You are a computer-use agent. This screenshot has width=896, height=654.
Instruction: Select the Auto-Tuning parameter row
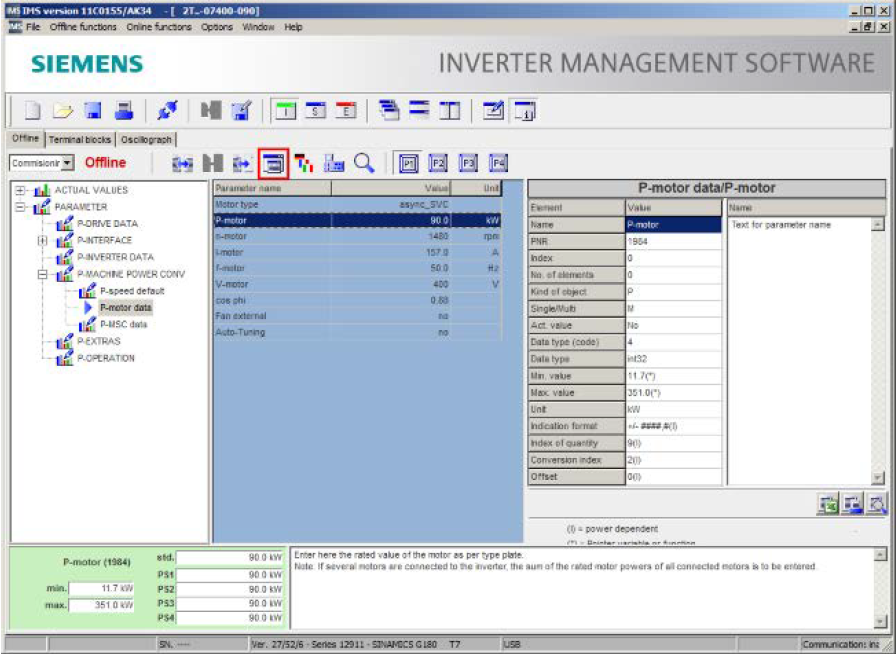coord(358,332)
